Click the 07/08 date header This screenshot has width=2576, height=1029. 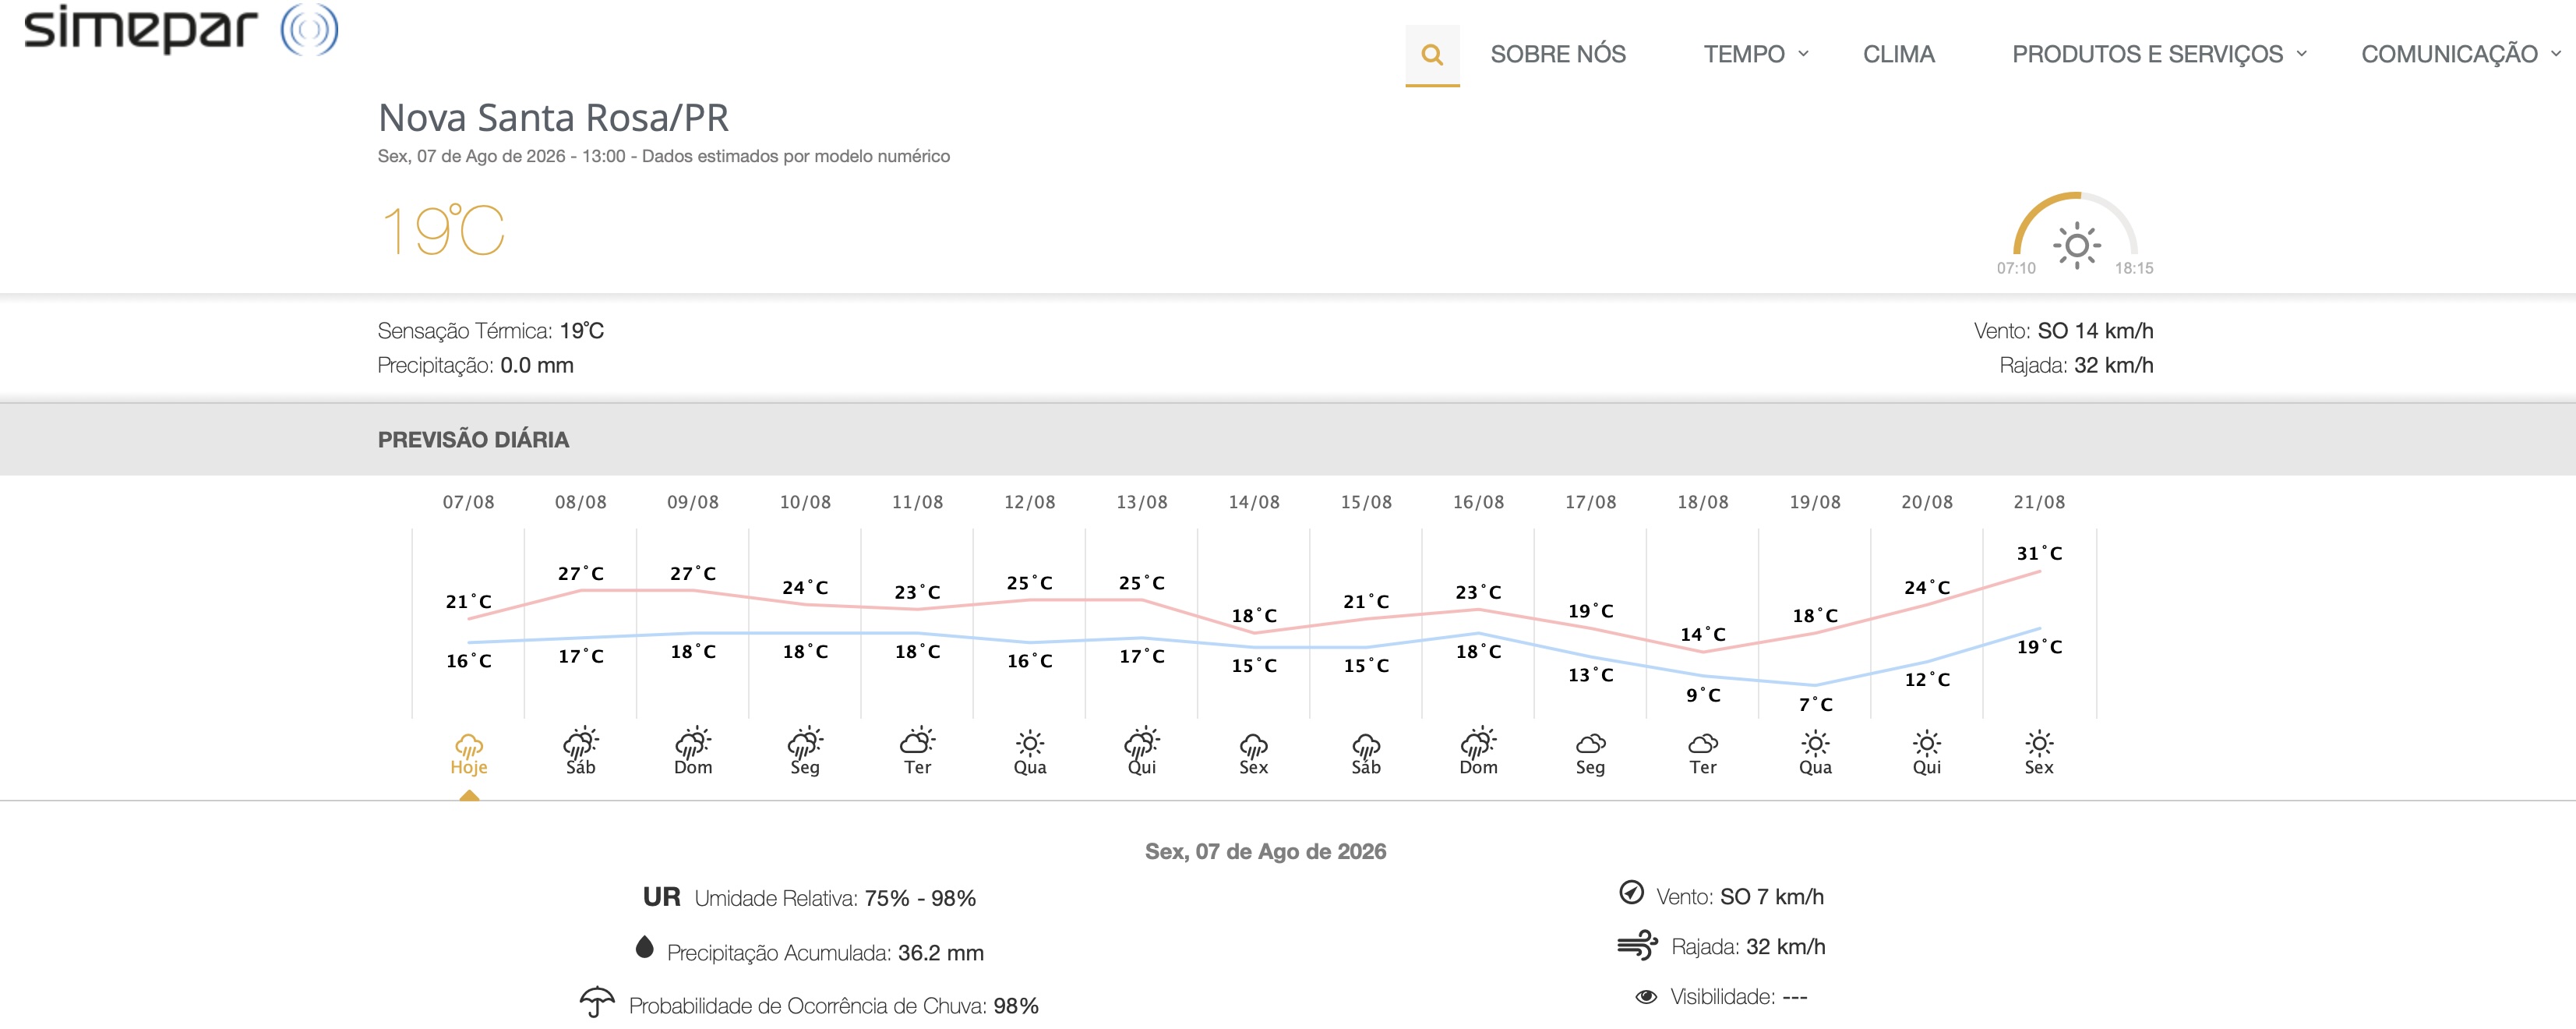click(469, 502)
